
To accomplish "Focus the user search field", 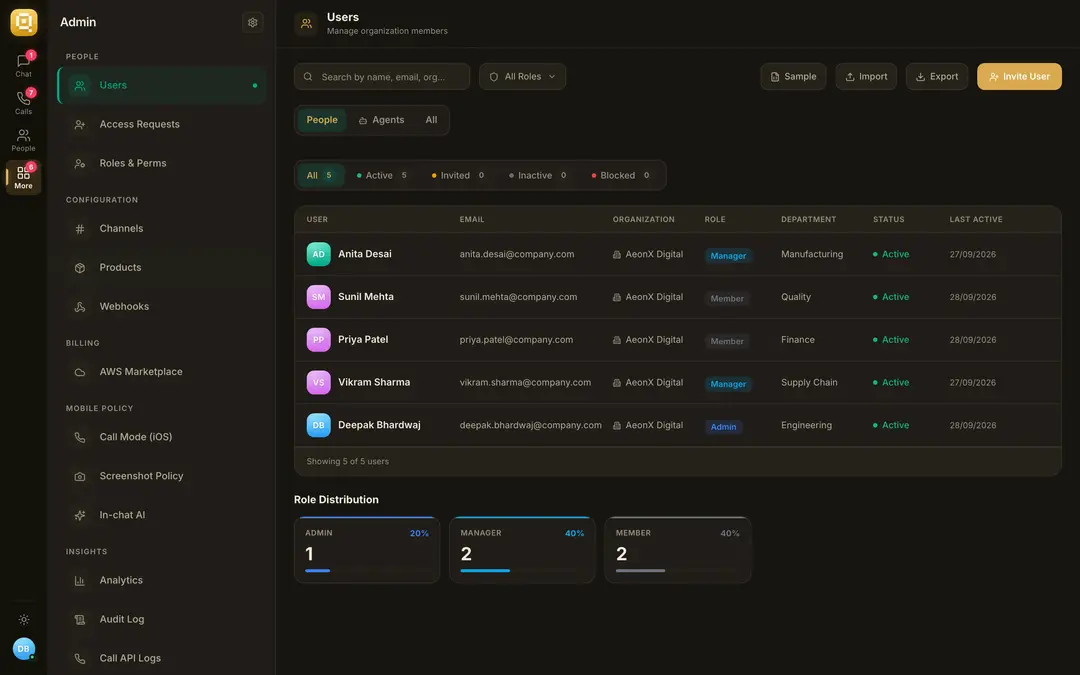I will 382,76.
